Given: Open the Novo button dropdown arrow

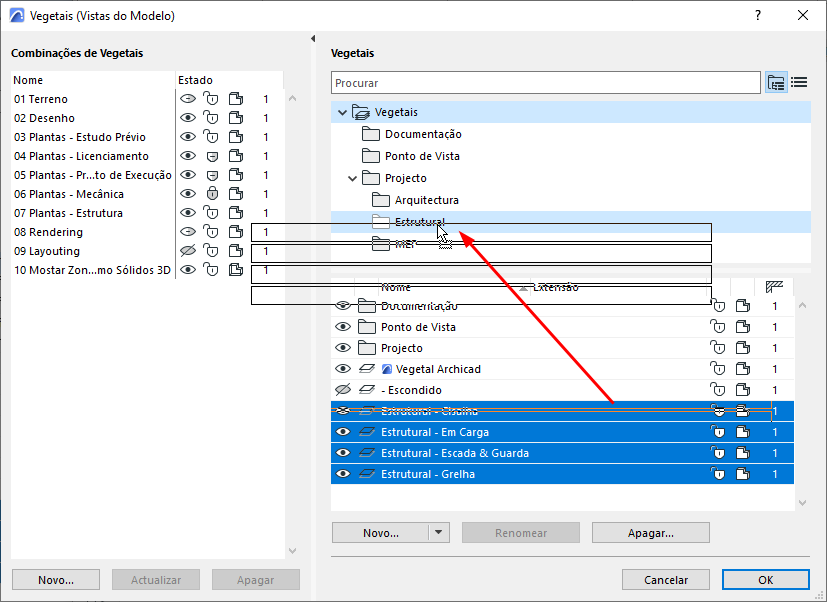Looking at the screenshot, I should (438, 533).
